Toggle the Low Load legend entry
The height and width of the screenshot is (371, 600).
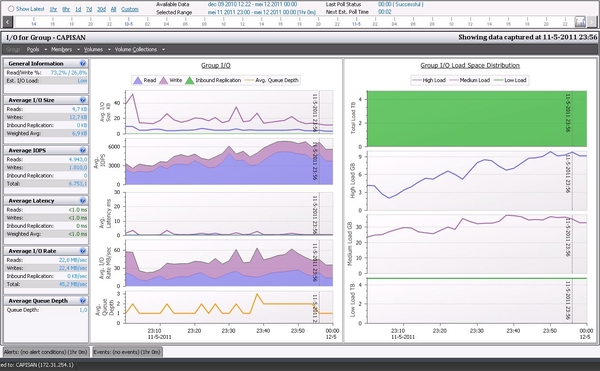(x=510, y=80)
